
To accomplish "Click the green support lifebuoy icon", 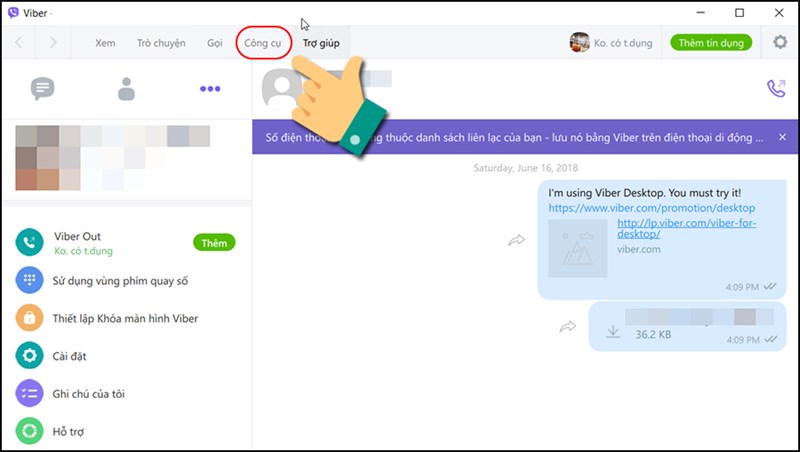I will pos(30,431).
